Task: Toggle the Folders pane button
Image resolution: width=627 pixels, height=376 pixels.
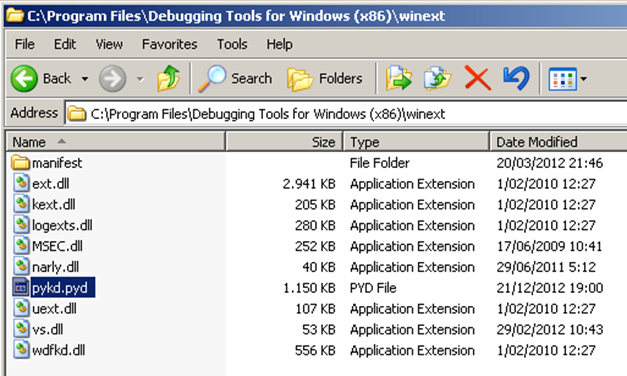Action: [324, 78]
